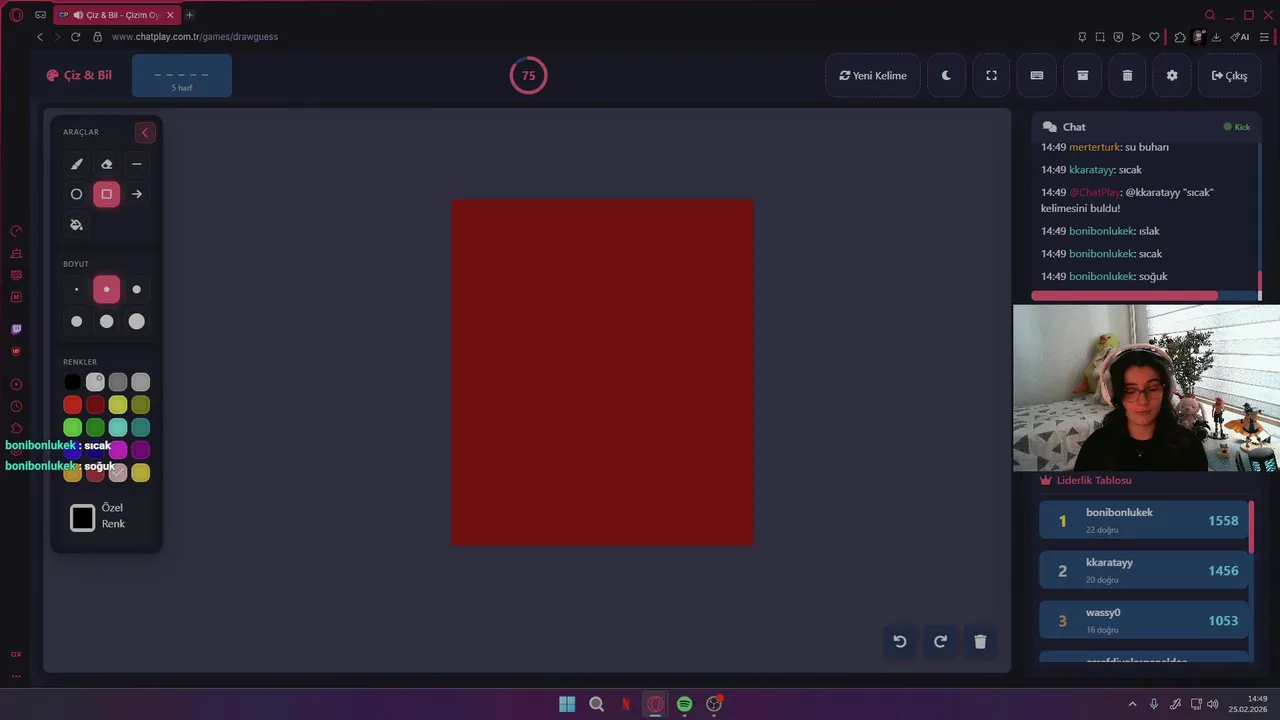
Task: Choose the fourth brush size
Action: [x=76, y=321]
